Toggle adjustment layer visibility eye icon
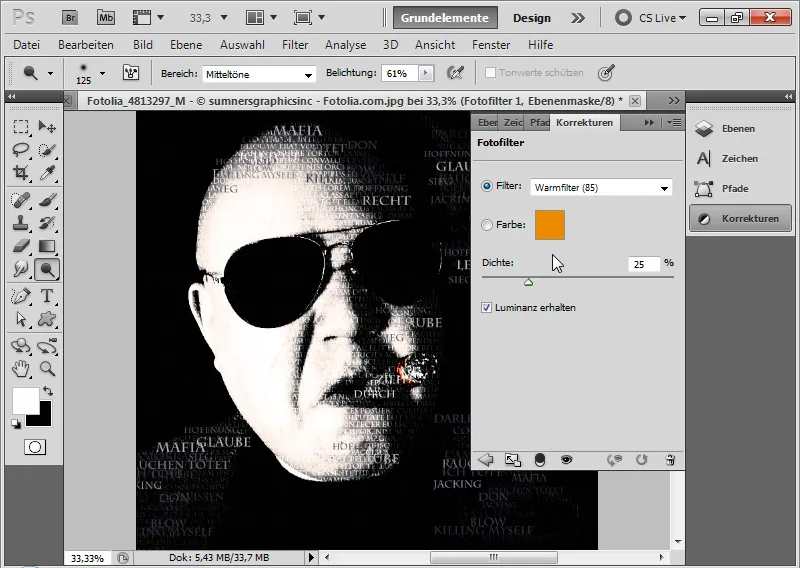Screen dimensions: 800x568 566,460
